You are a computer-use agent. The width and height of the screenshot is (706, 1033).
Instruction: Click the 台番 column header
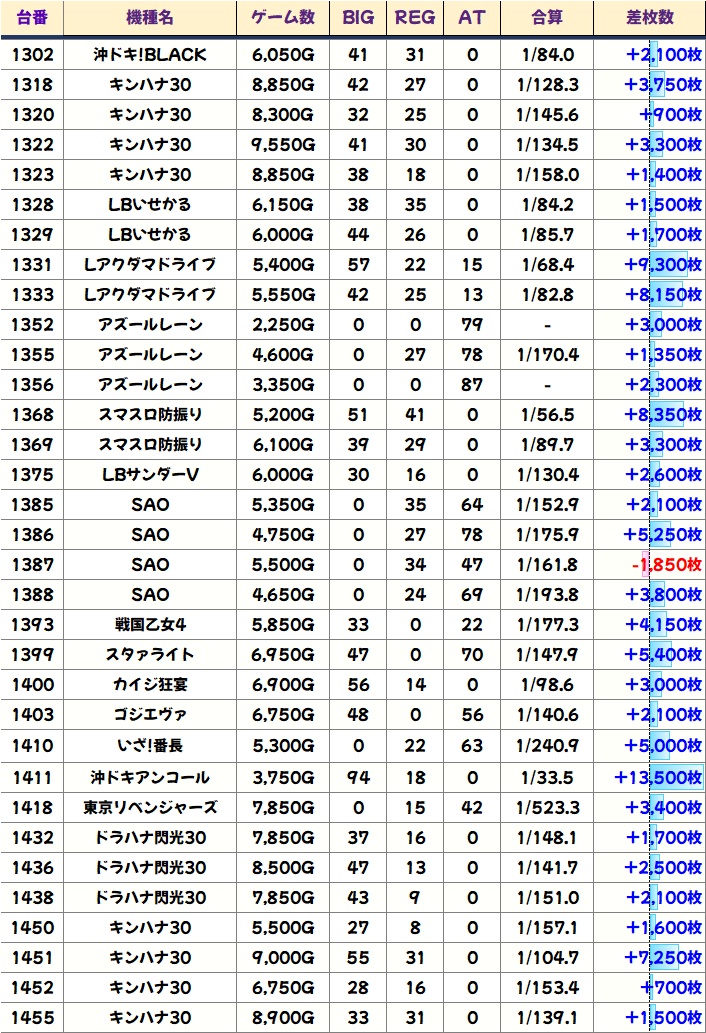point(32,18)
